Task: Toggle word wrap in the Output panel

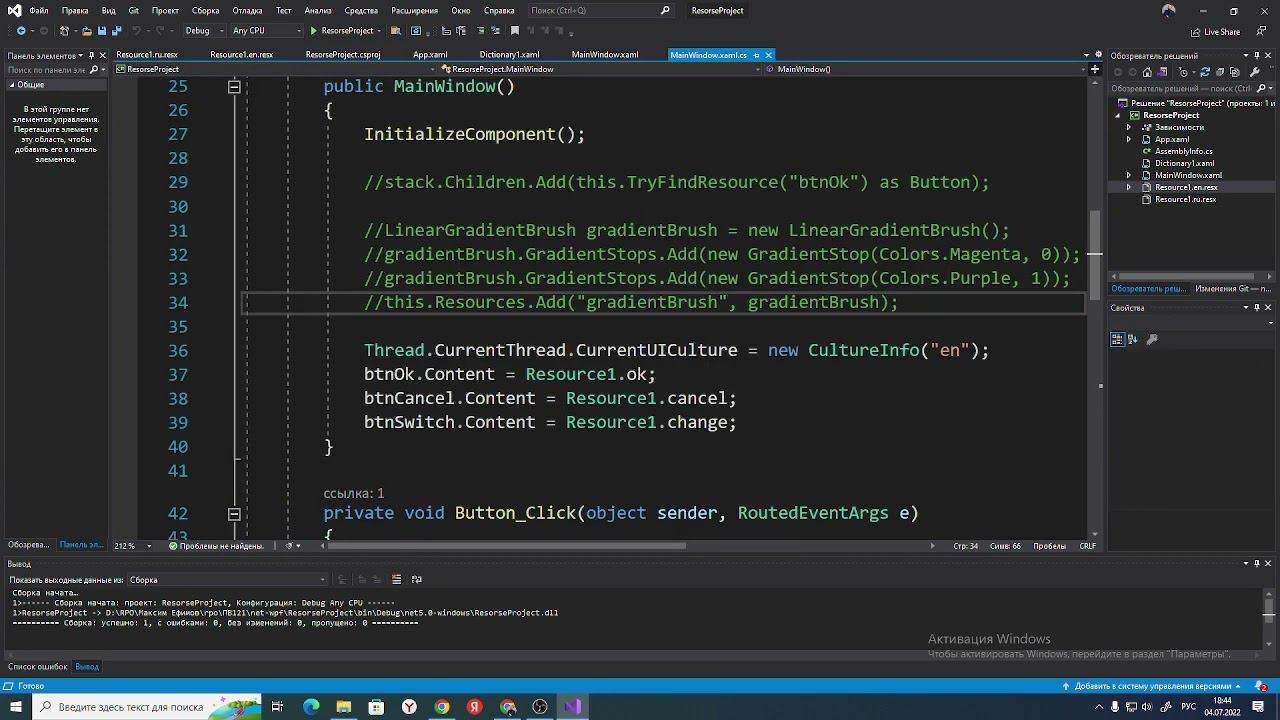Action: pos(417,579)
